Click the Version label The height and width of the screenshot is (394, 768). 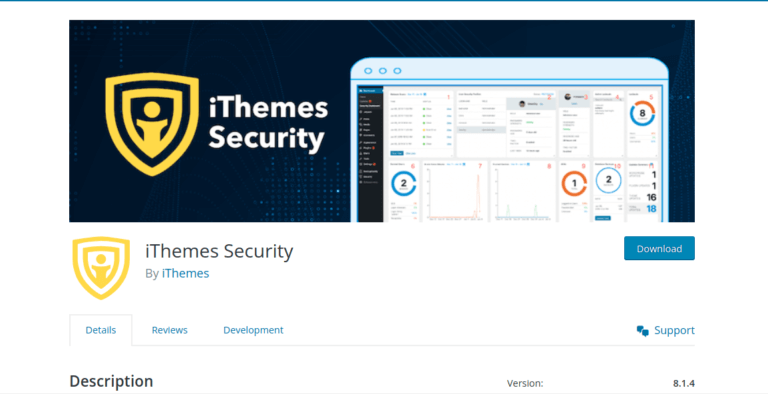point(525,383)
